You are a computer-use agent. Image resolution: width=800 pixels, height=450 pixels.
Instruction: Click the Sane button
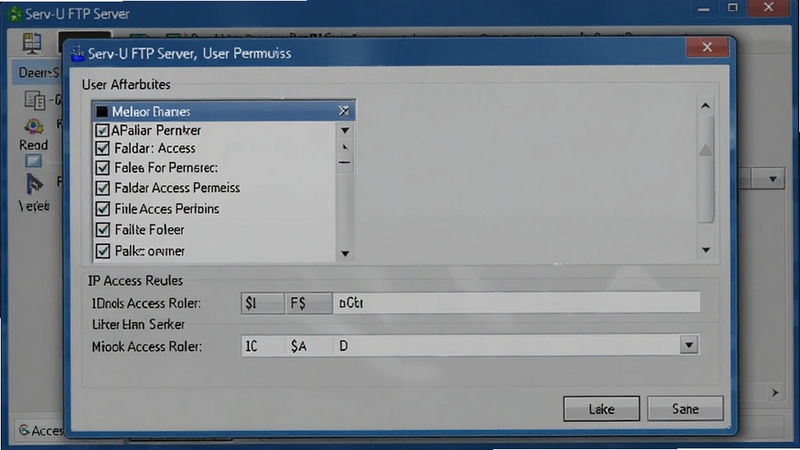click(685, 409)
